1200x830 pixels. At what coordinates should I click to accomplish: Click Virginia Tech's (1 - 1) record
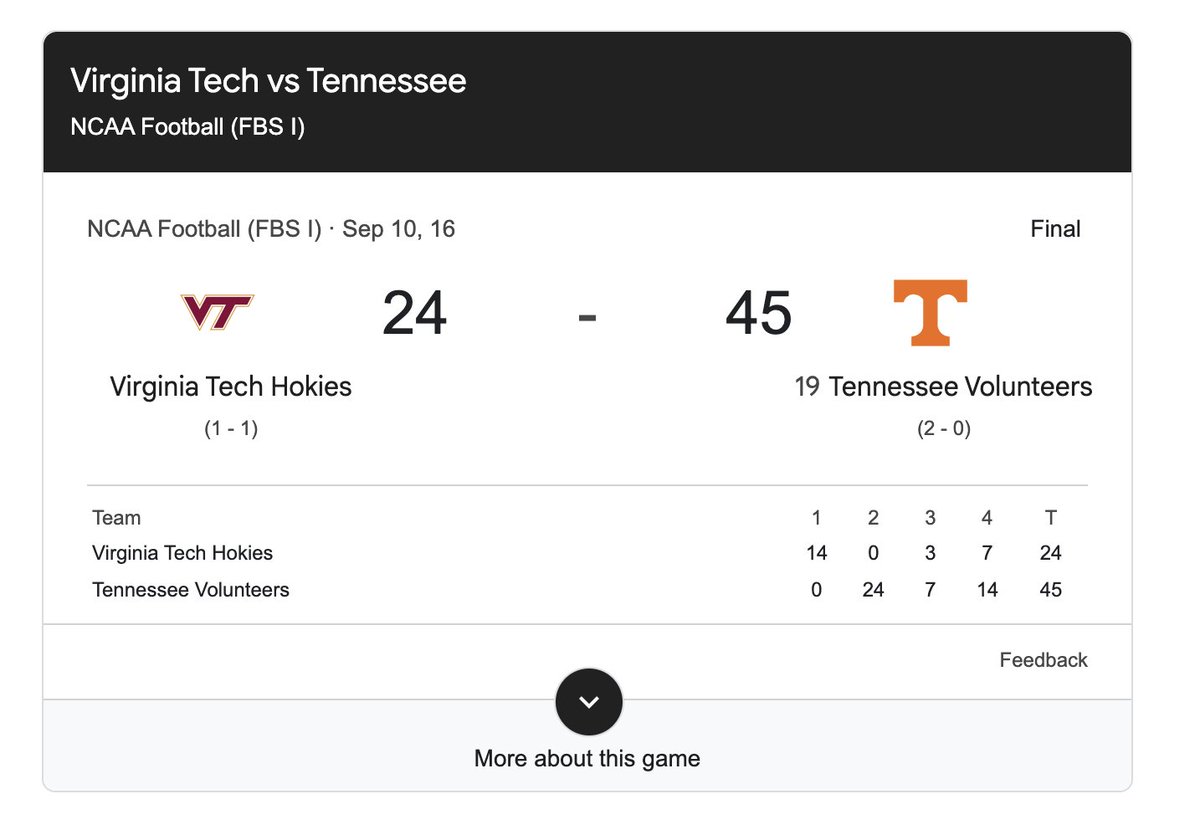tap(231, 429)
